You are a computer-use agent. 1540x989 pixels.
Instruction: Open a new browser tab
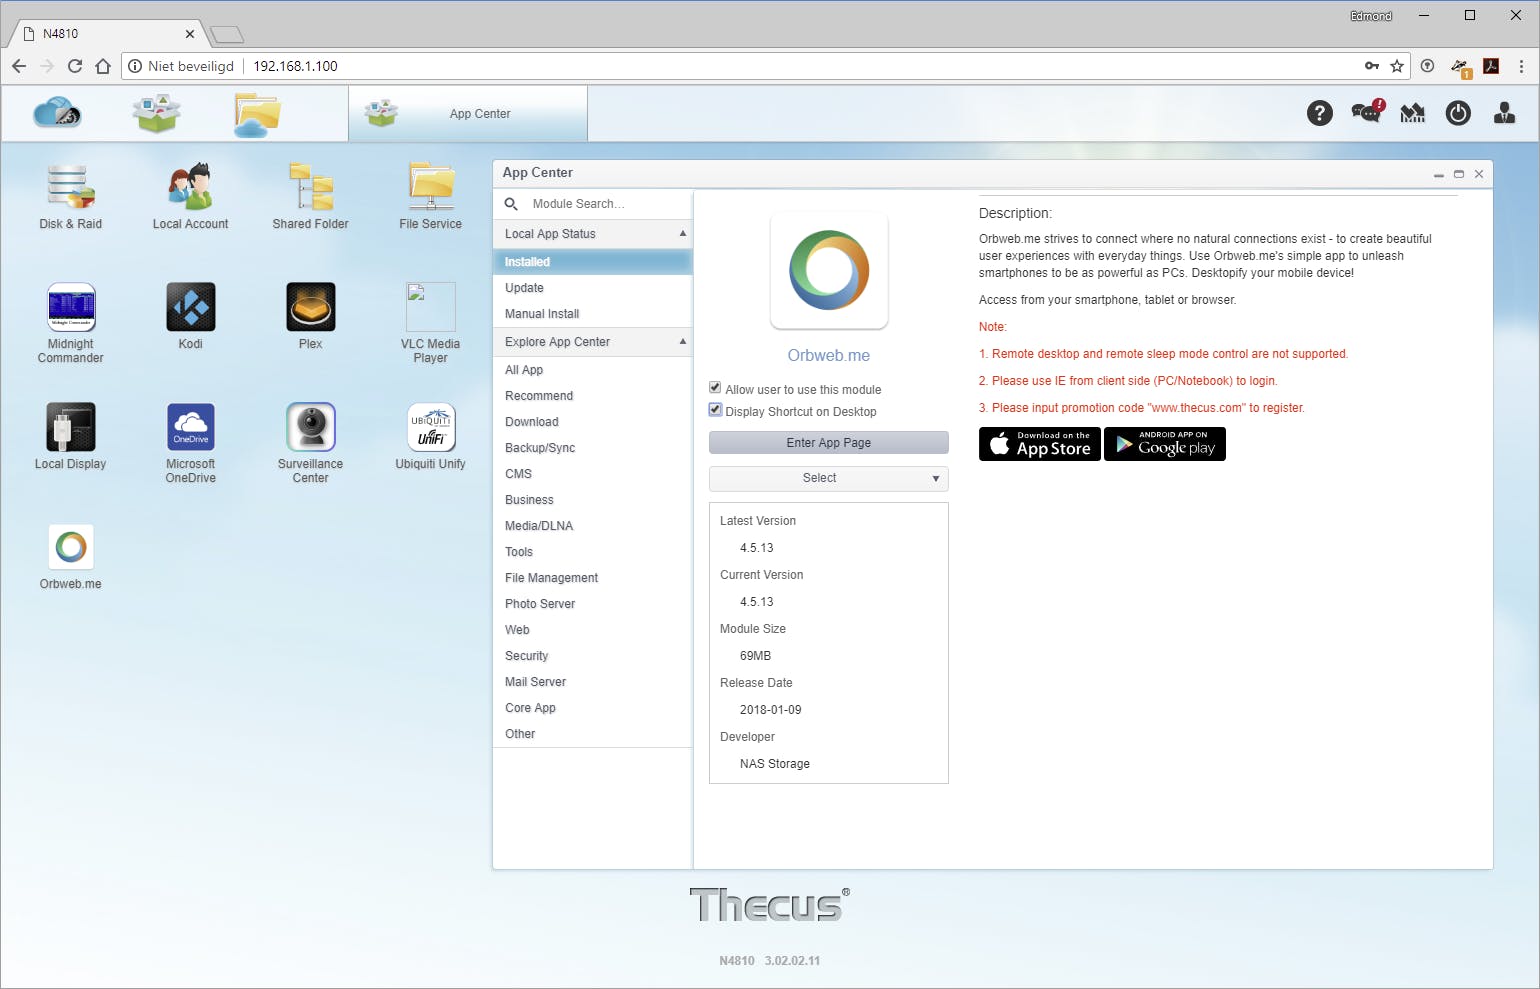point(227,35)
